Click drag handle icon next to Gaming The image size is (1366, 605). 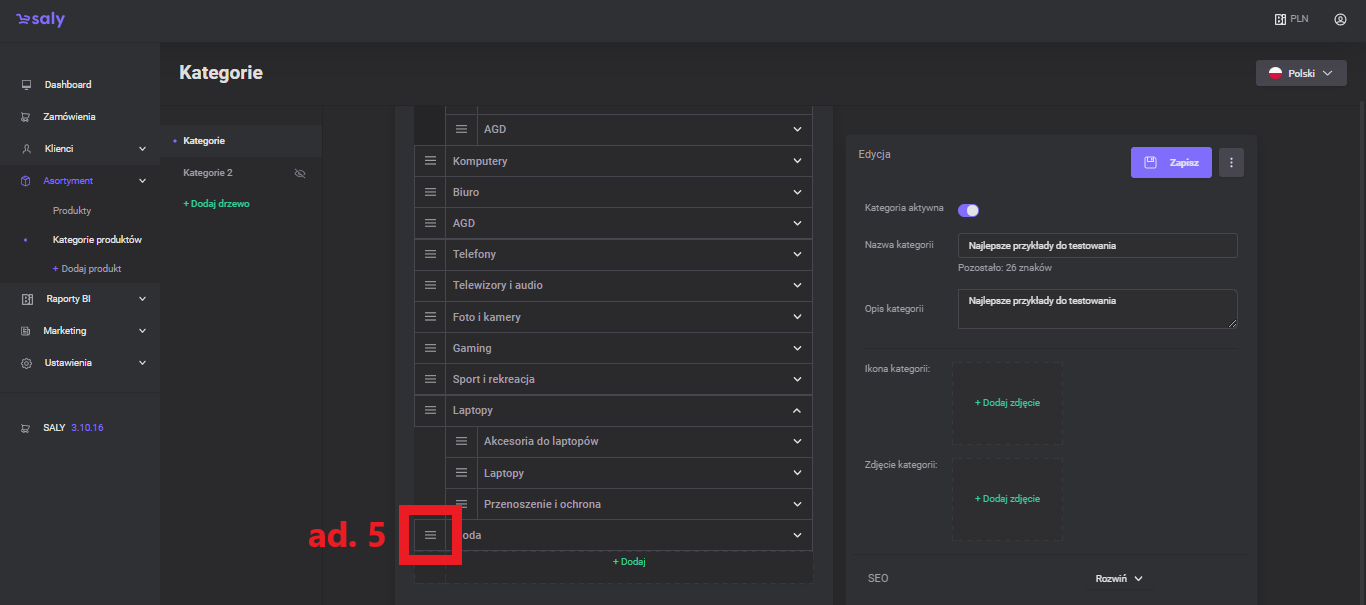(x=430, y=348)
